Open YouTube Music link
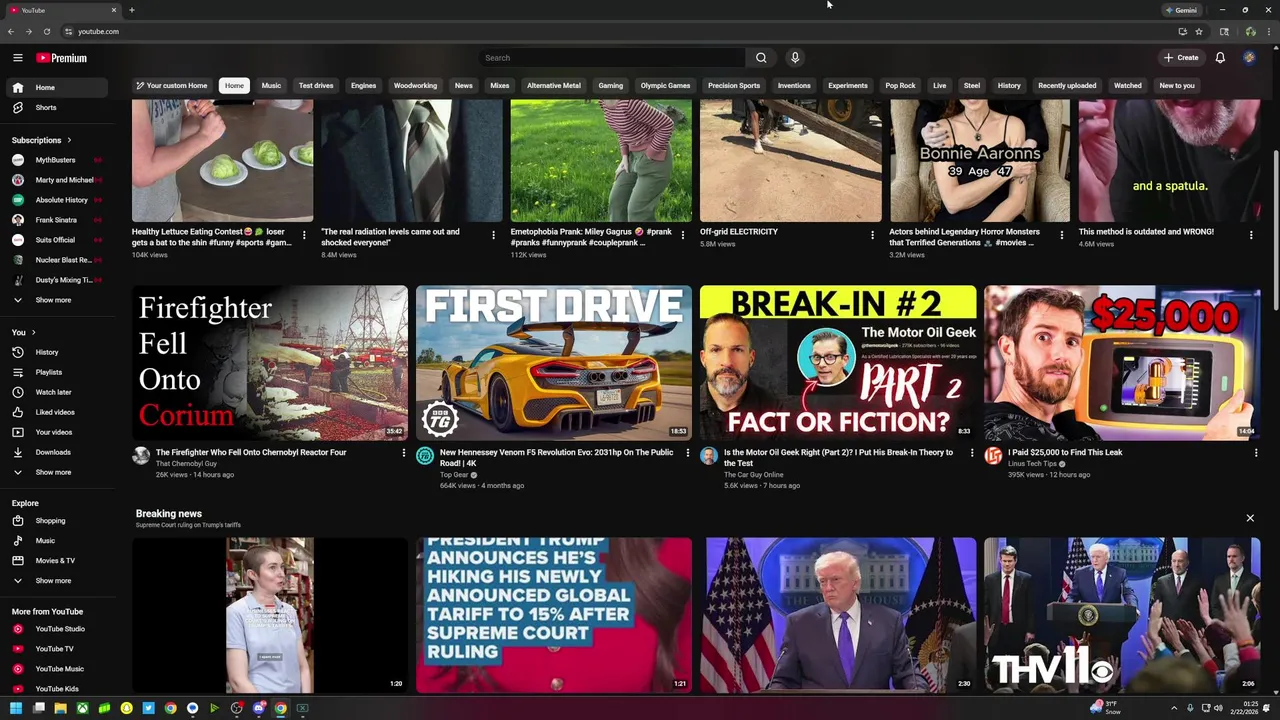The image size is (1280, 720). (x=56, y=669)
